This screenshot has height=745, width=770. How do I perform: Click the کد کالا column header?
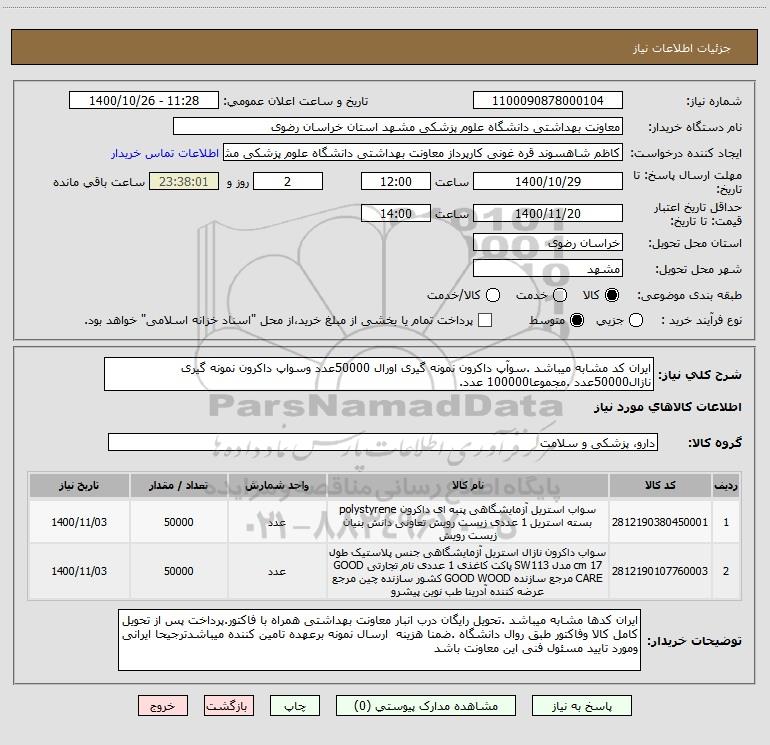[x=660, y=485]
